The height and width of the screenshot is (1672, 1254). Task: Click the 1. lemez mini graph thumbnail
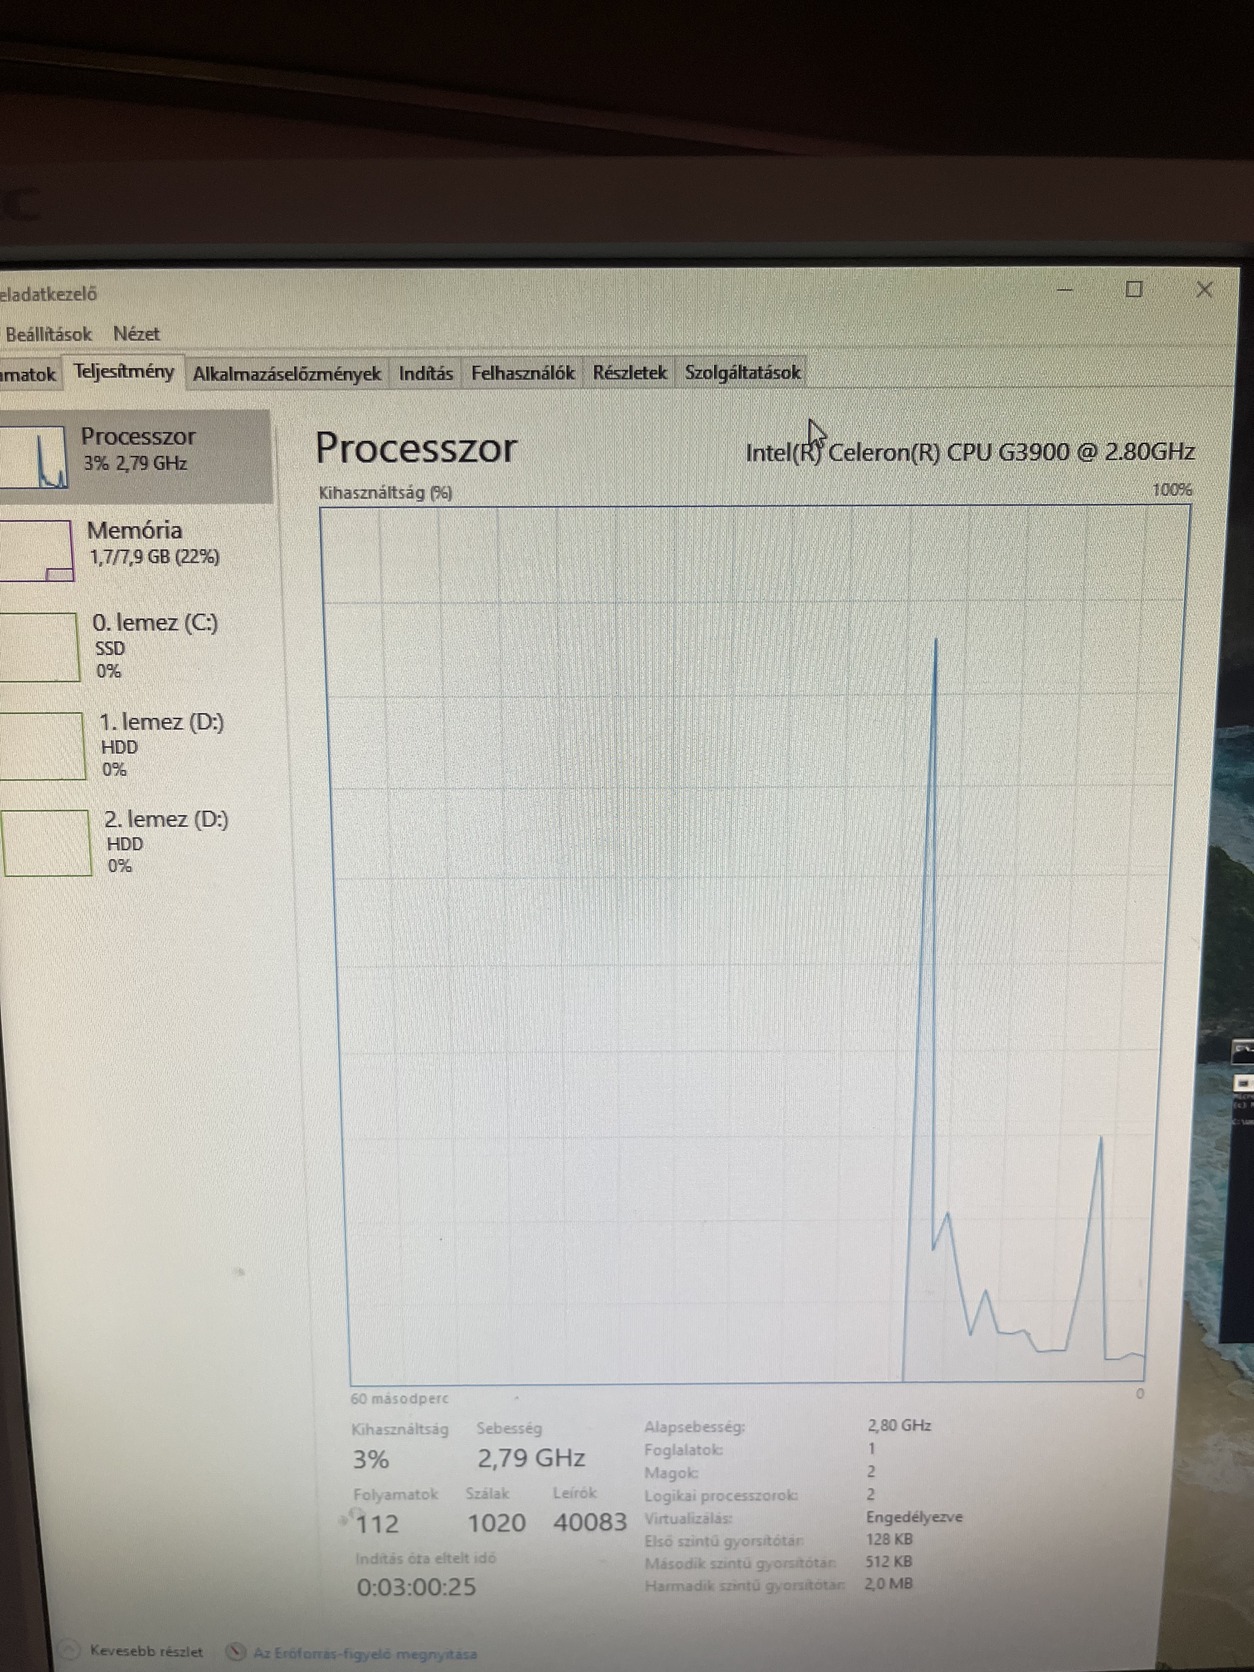click(41, 746)
